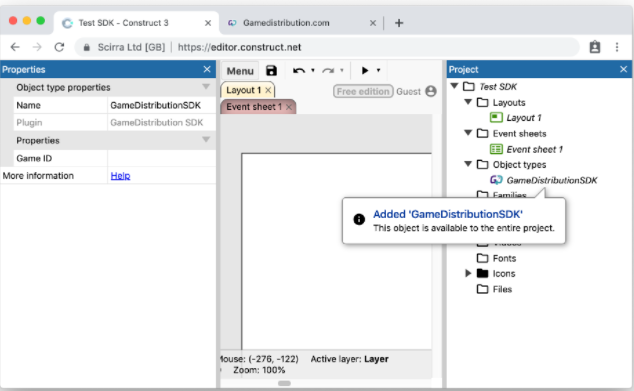
Task: Expand the Icons folder triangle
Action: (x=468, y=273)
